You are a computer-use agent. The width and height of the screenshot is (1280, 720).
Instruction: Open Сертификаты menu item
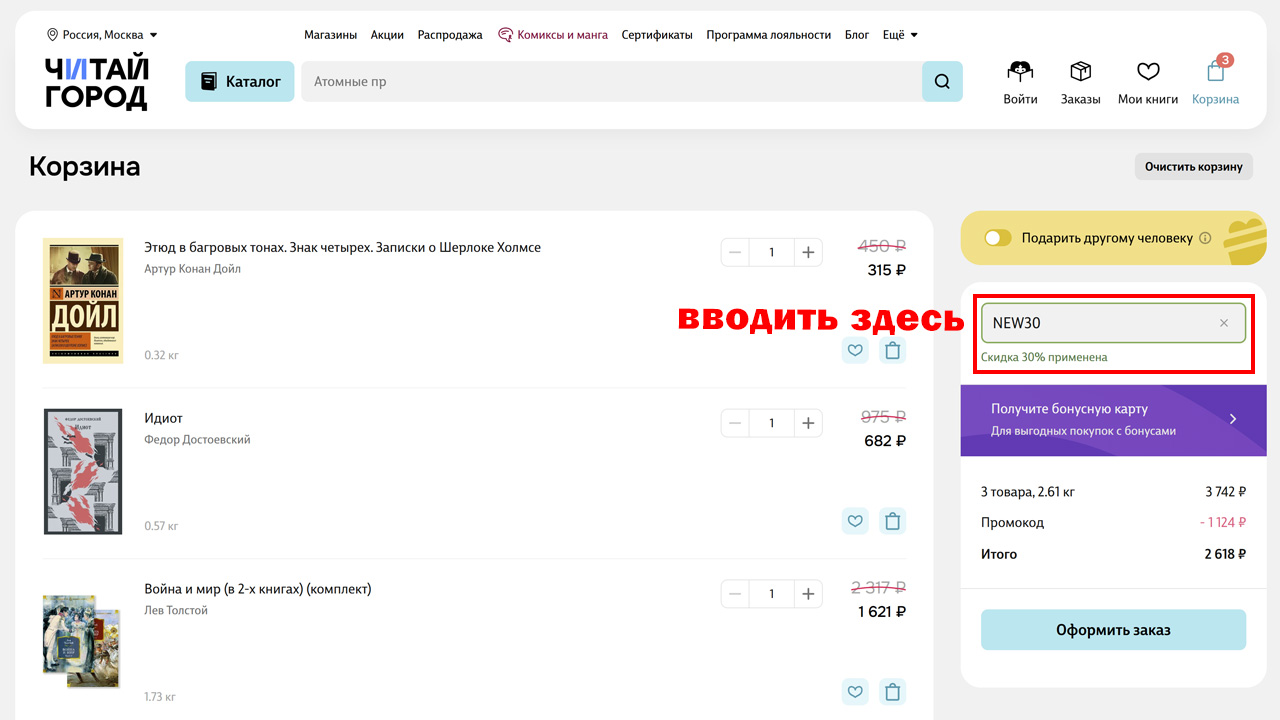(657, 35)
